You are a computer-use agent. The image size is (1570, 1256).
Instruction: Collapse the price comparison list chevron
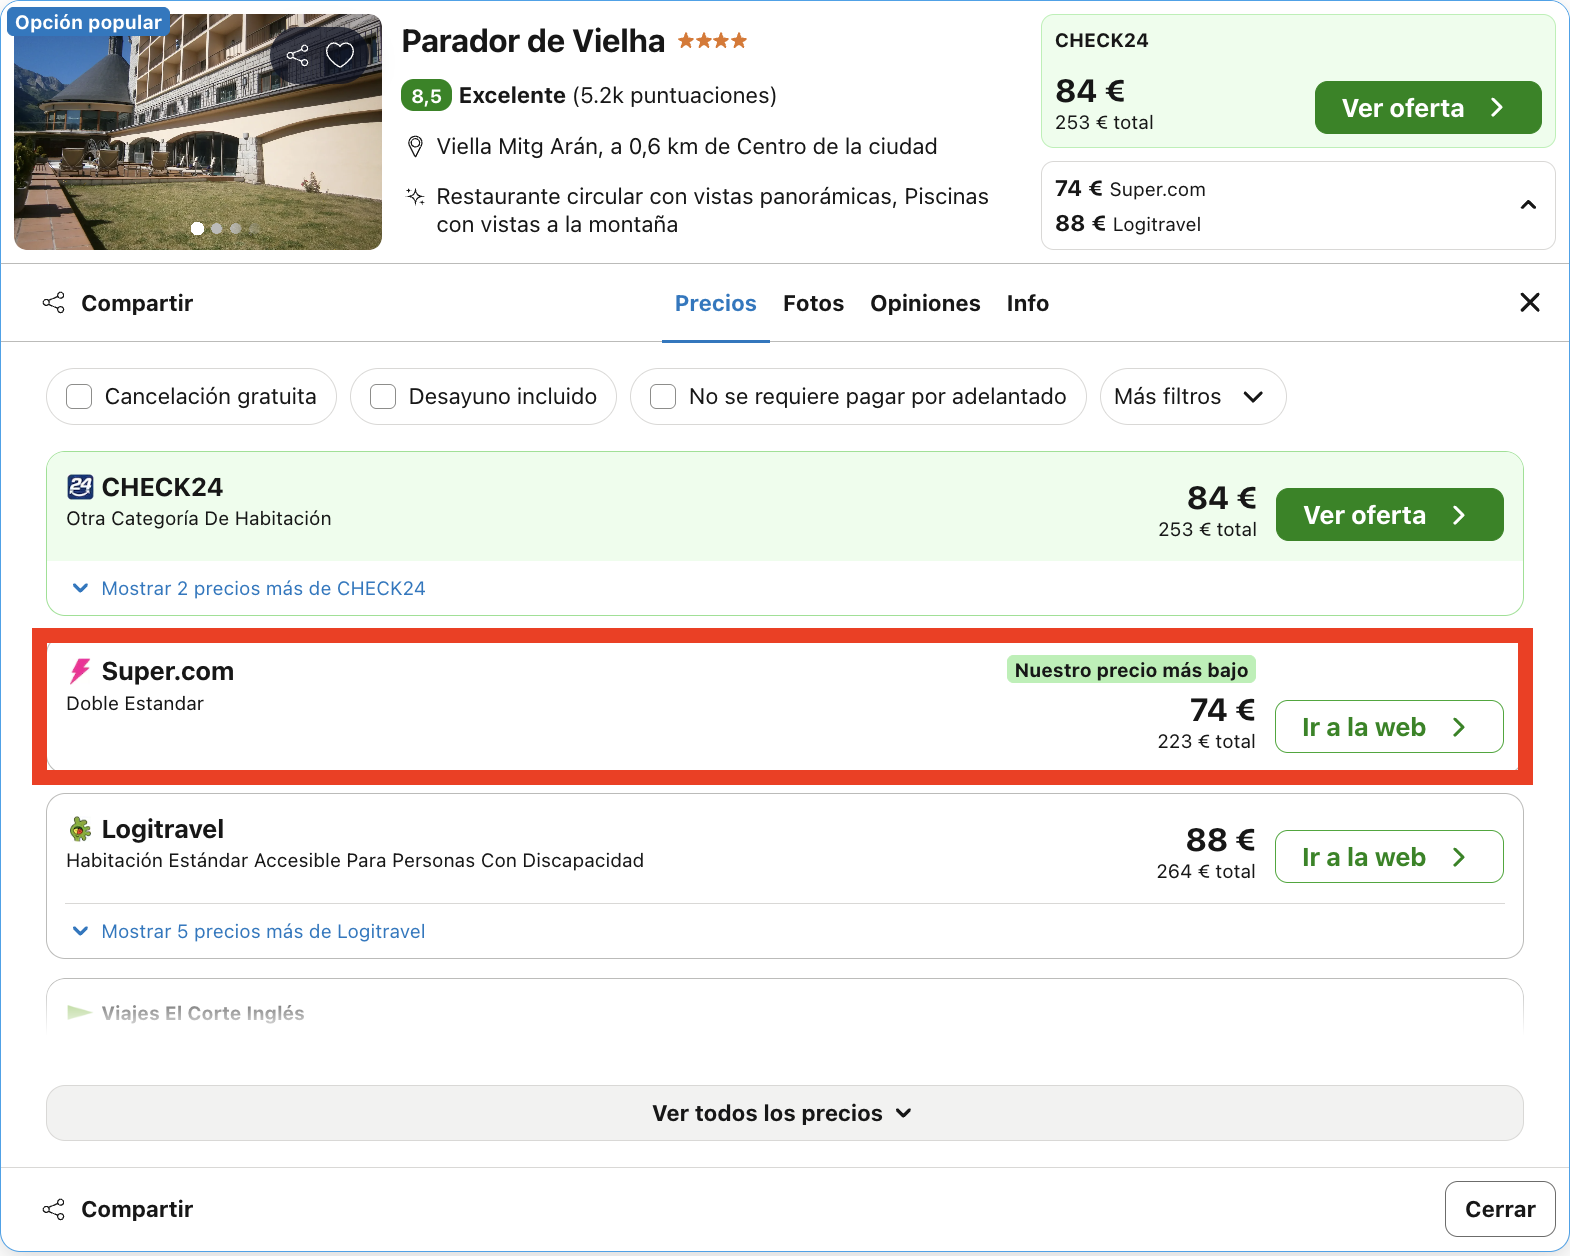(x=1528, y=205)
